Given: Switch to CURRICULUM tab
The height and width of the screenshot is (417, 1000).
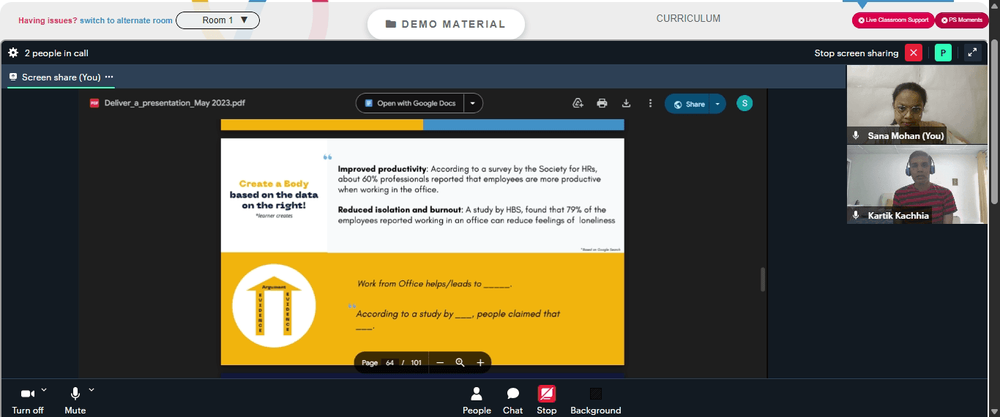Looking at the screenshot, I should 688,18.
